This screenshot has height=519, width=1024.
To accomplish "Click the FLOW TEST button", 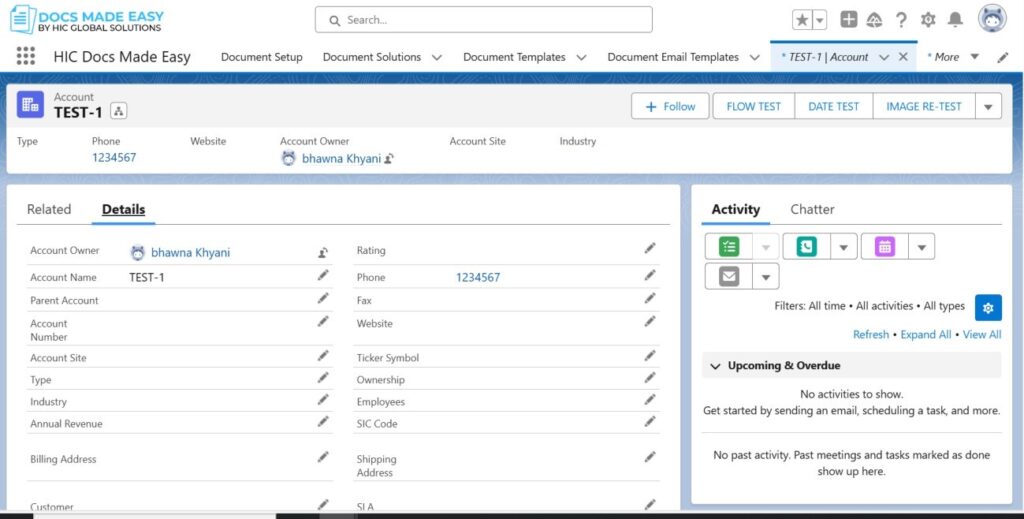I will click(754, 106).
